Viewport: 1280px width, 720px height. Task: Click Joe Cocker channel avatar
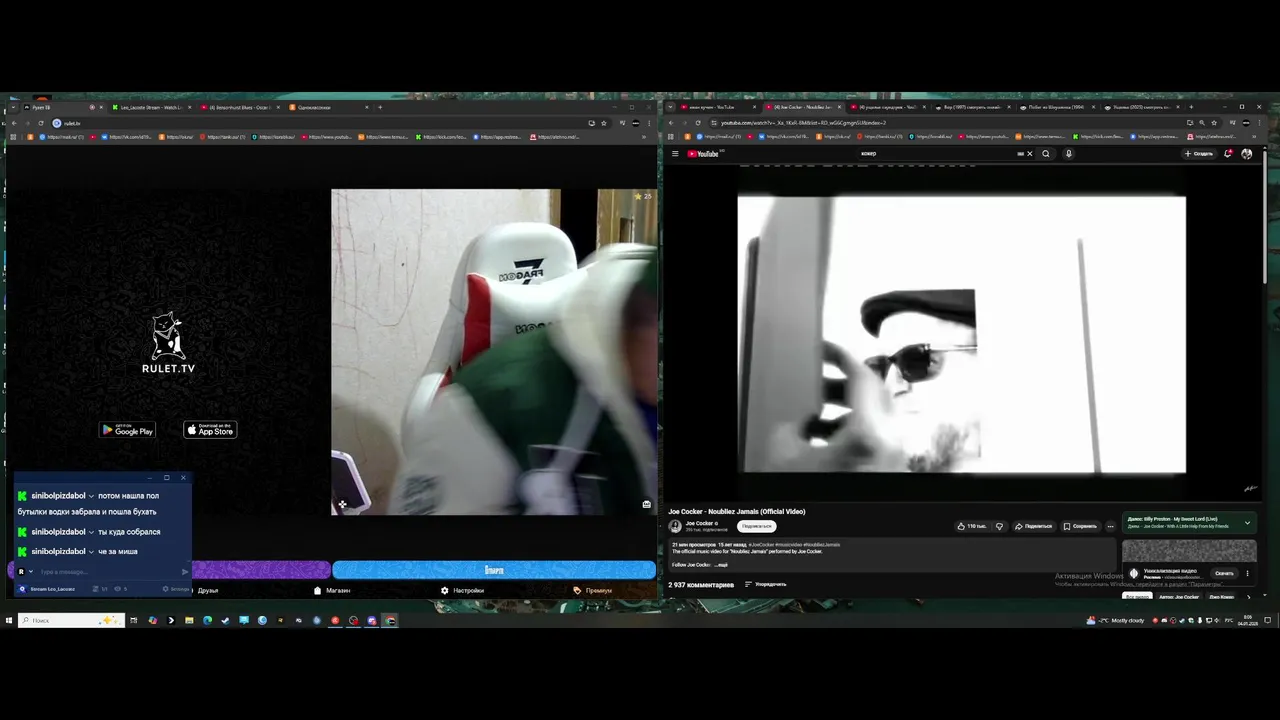click(675, 526)
